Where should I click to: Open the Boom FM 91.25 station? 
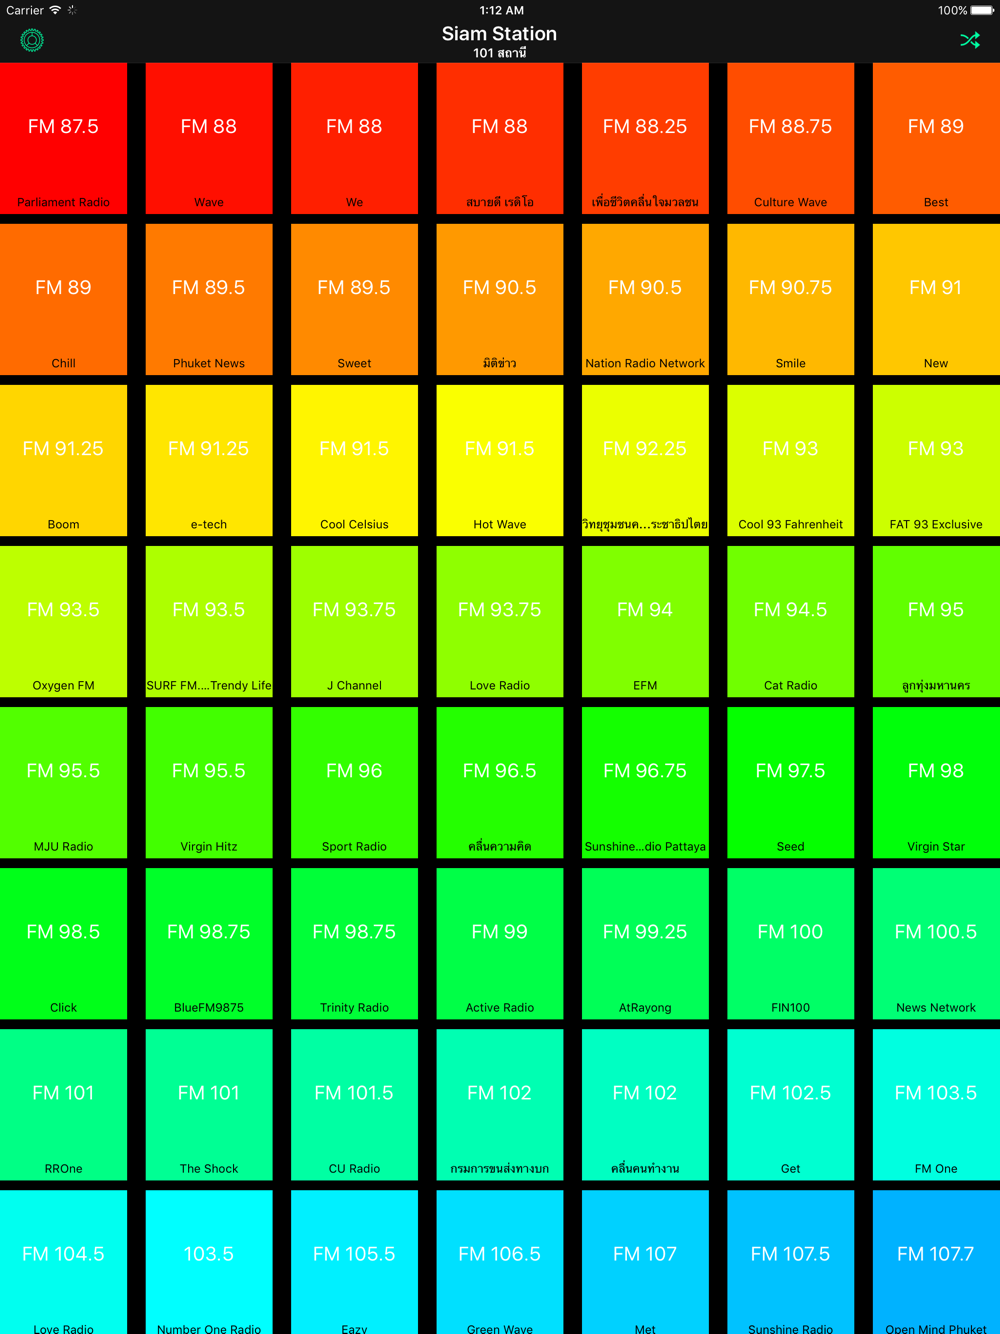(63, 460)
